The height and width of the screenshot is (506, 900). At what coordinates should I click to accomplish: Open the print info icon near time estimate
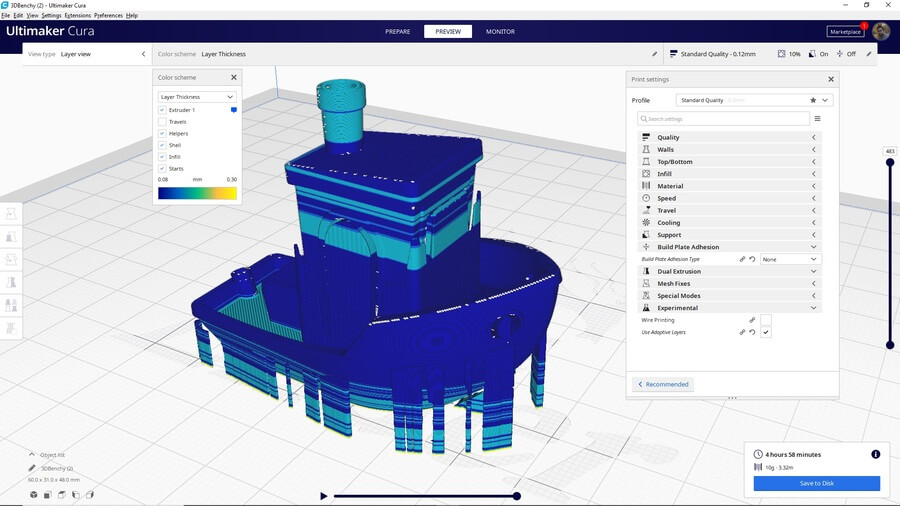click(x=875, y=454)
